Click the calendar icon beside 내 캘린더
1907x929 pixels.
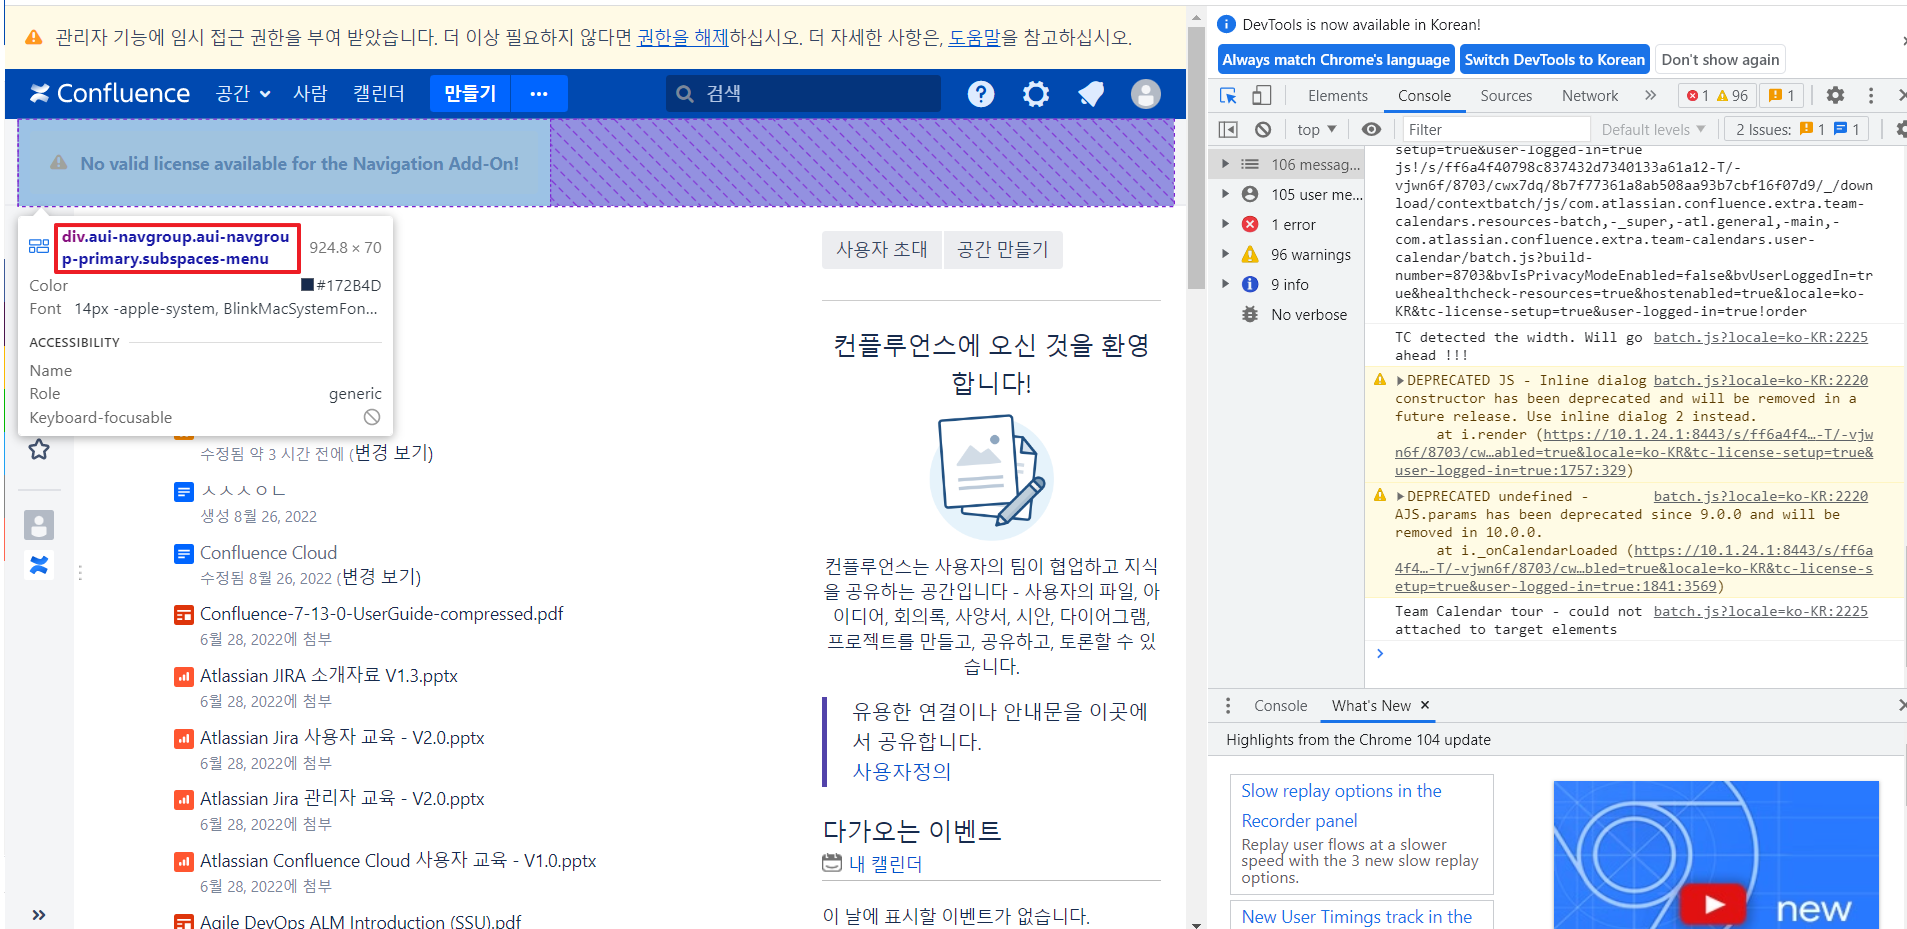point(832,862)
